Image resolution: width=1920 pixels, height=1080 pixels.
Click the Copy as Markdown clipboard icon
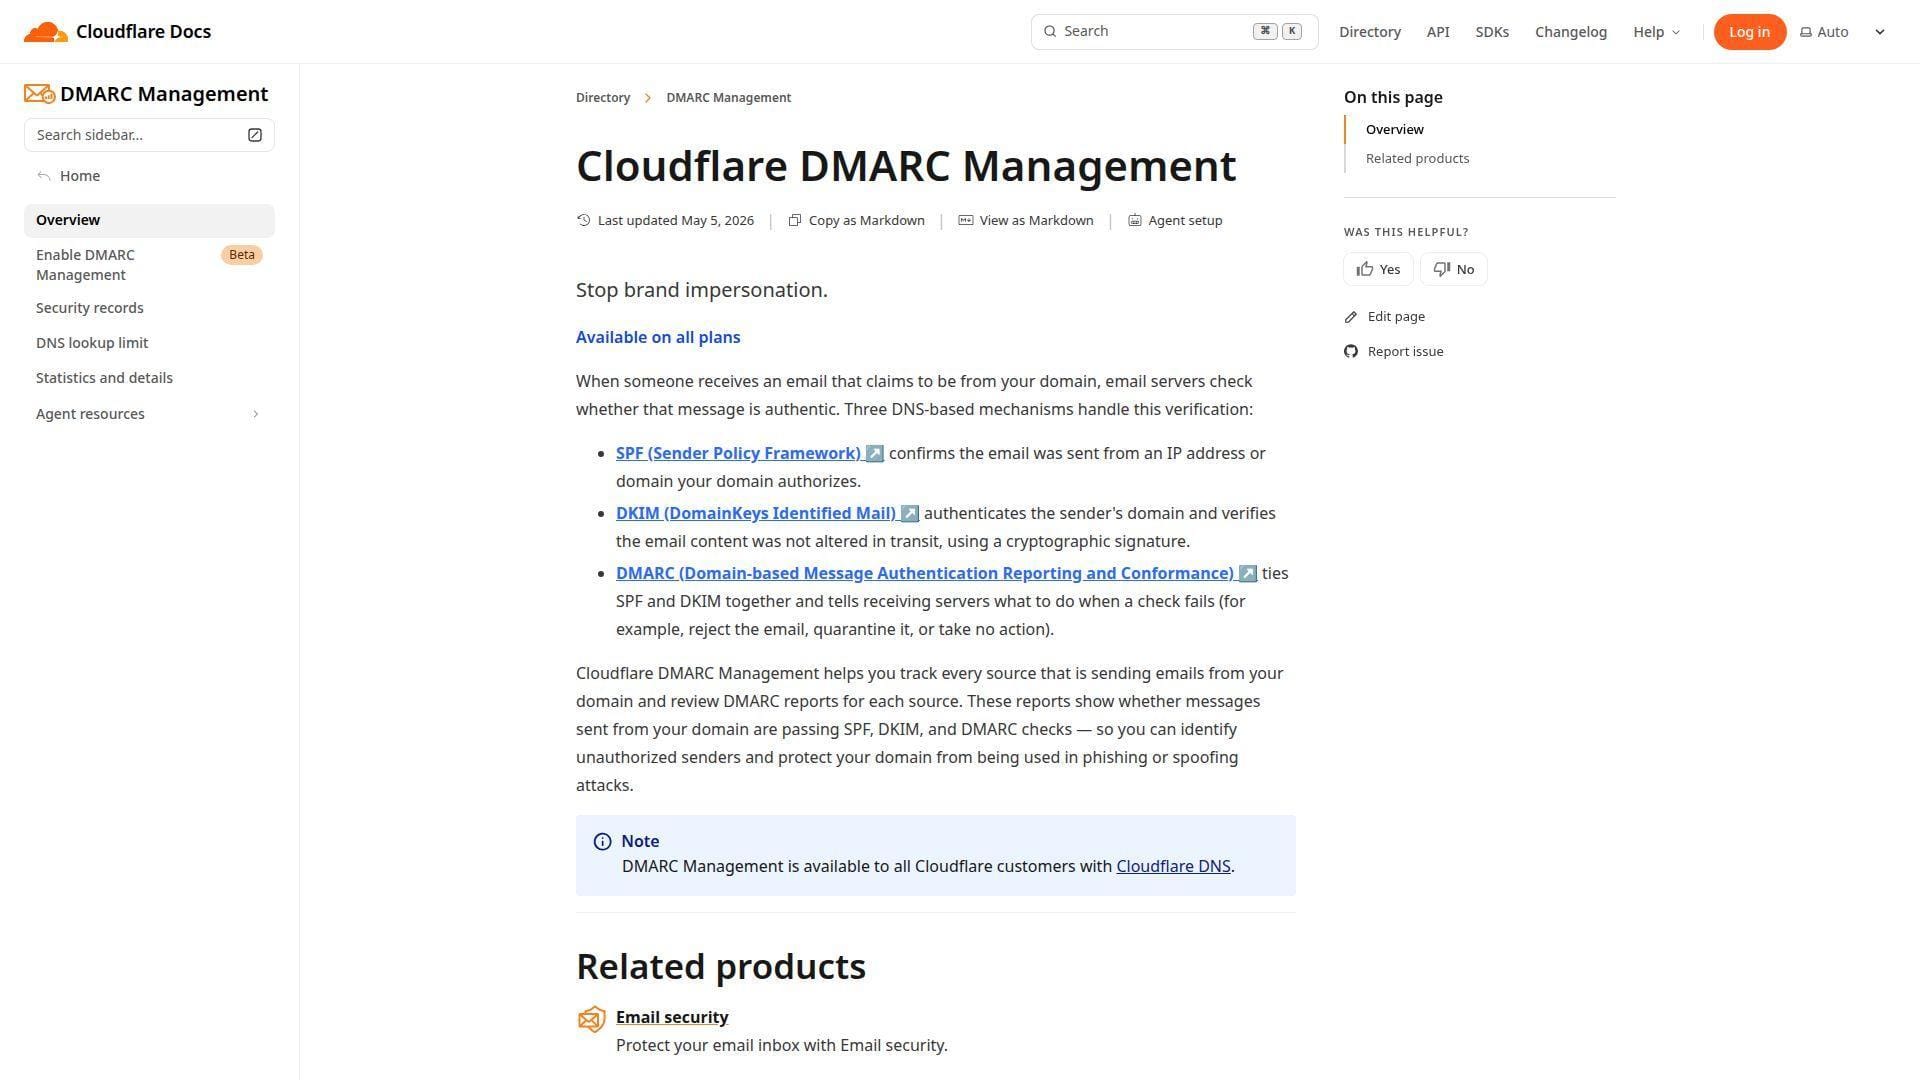(x=795, y=221)
